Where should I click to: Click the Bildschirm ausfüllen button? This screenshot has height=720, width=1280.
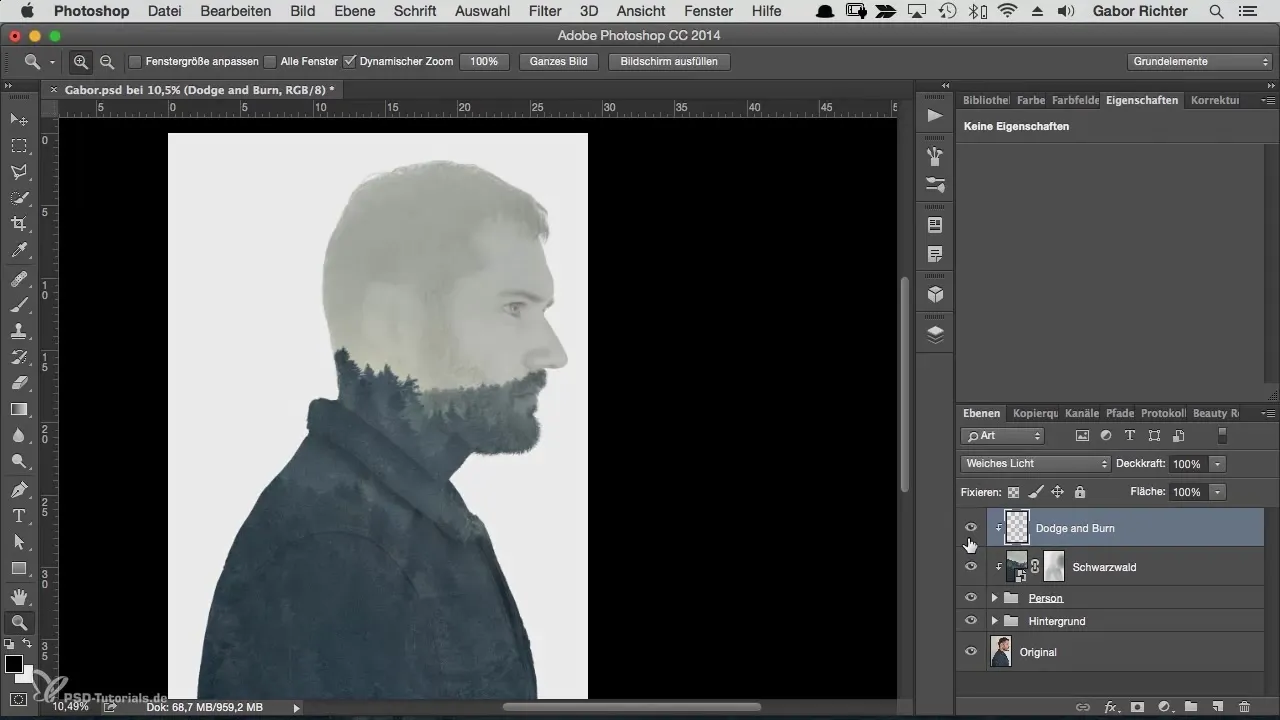[668, 61]
